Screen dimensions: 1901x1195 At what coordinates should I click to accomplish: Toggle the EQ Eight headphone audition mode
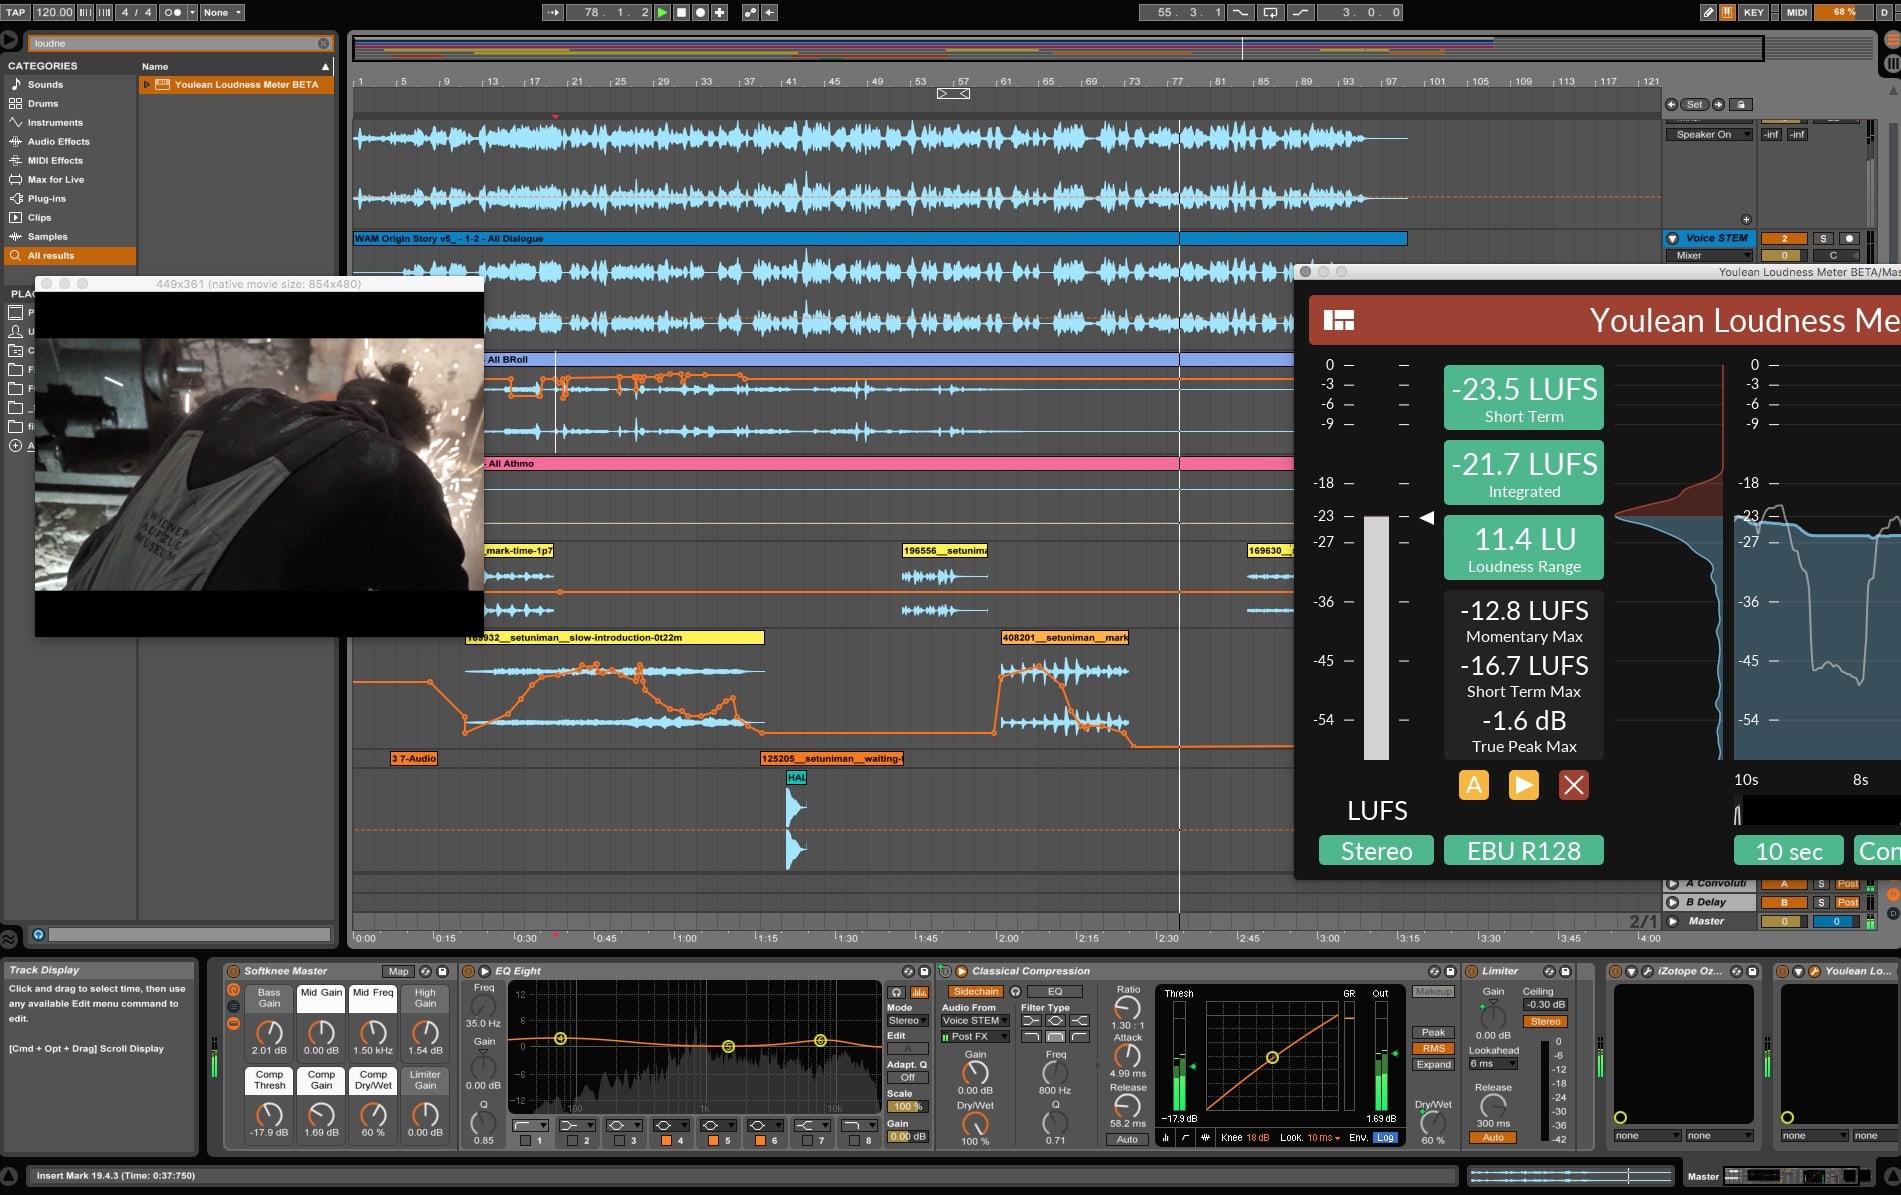coord(897,992)
